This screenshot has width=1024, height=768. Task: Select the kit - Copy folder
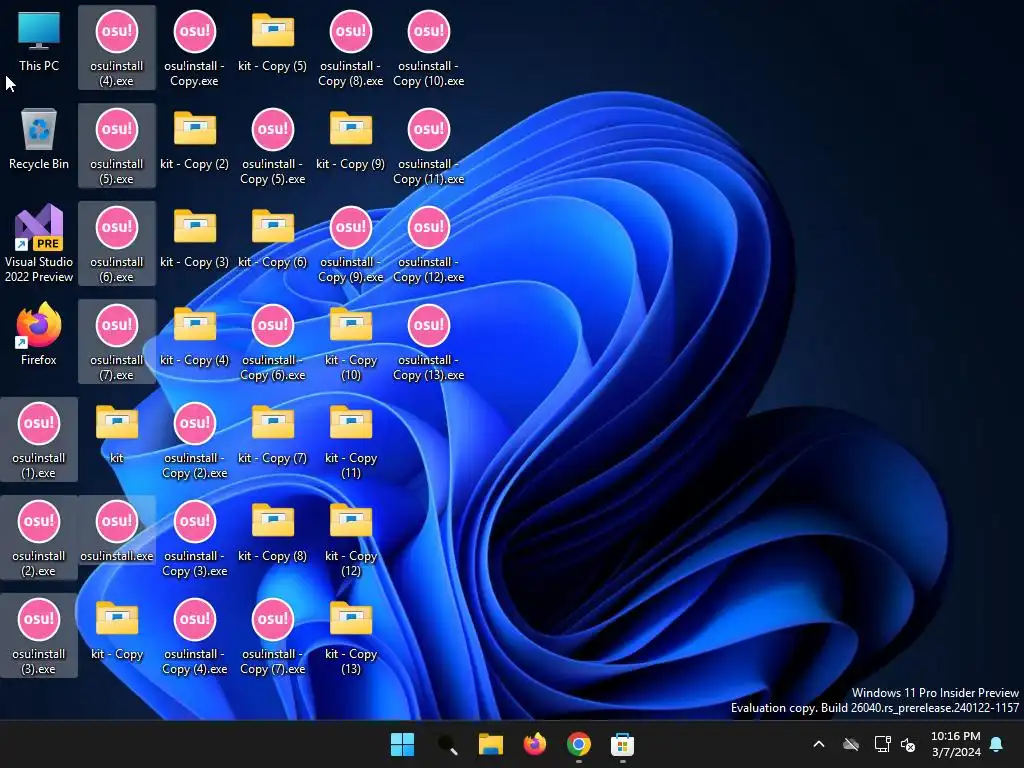[117, 629]
